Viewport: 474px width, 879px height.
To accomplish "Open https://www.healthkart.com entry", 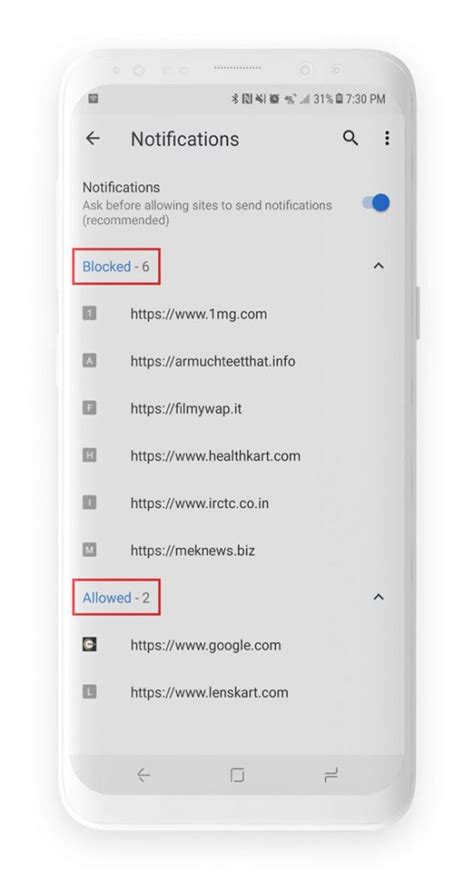I will (237, 456).
